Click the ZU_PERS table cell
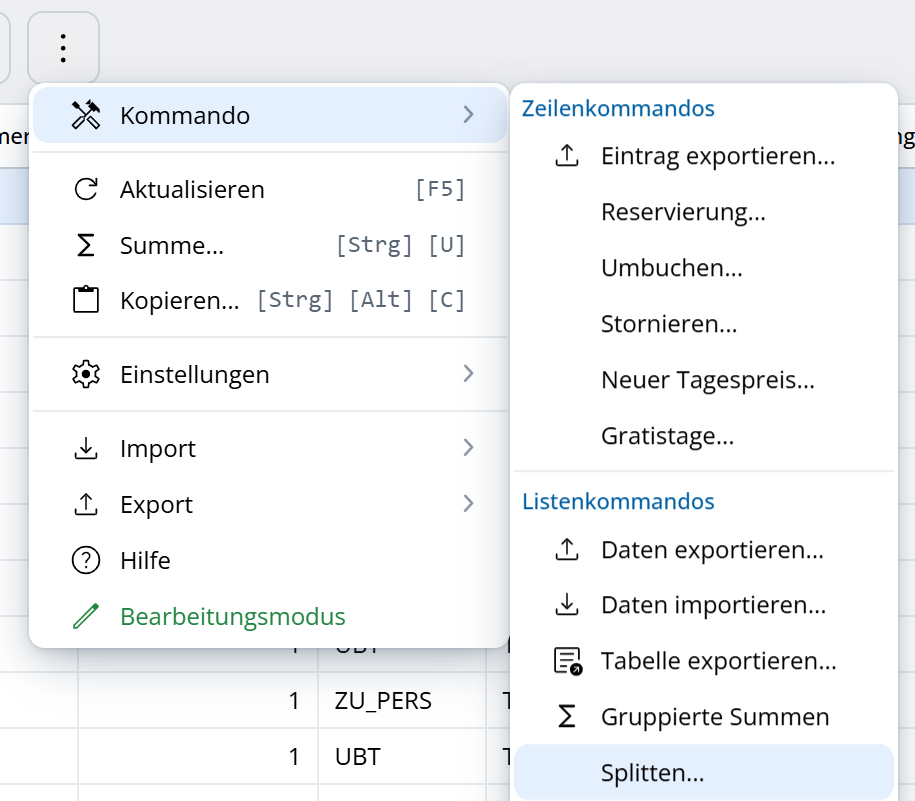 click(383, 701)
